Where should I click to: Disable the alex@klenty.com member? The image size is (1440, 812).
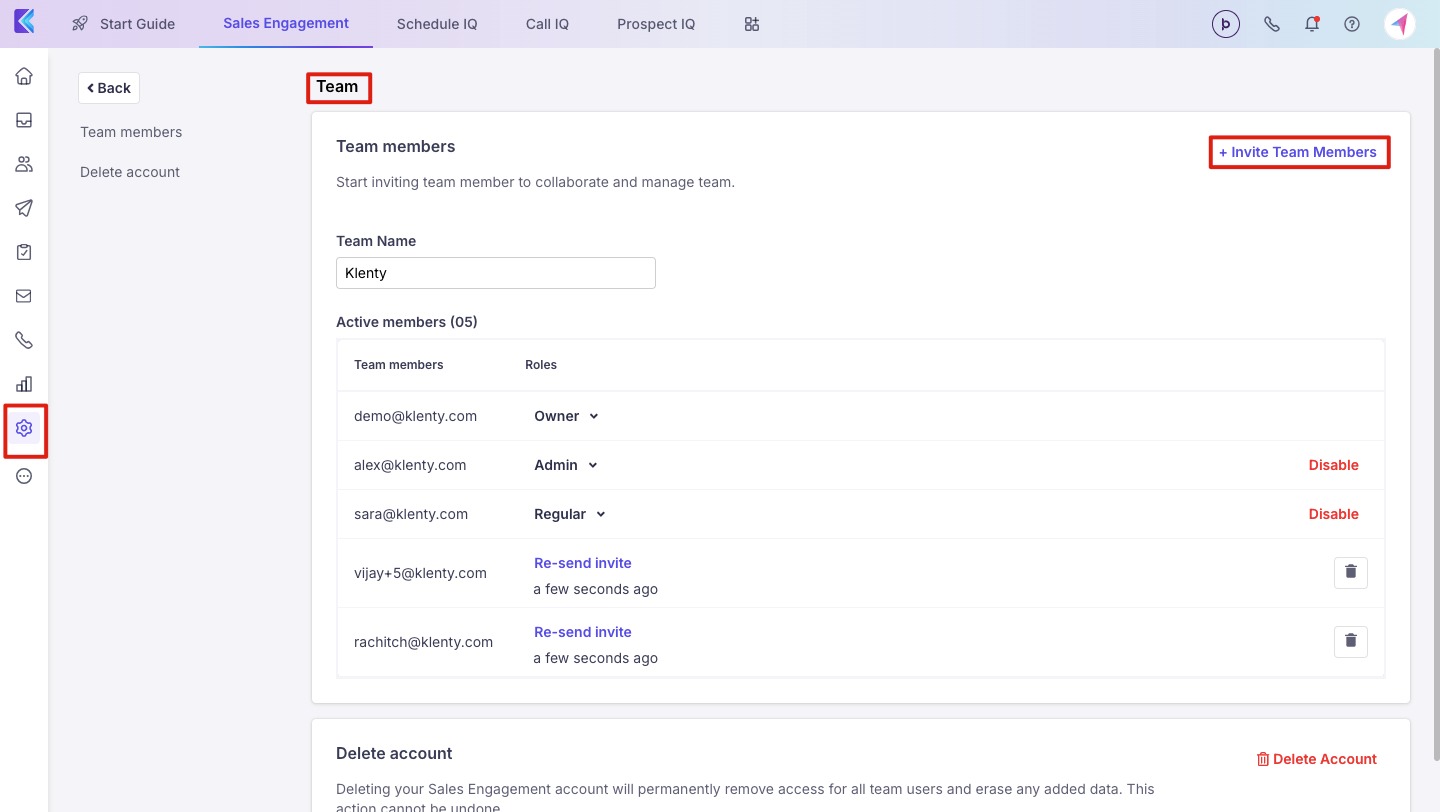1333,465
